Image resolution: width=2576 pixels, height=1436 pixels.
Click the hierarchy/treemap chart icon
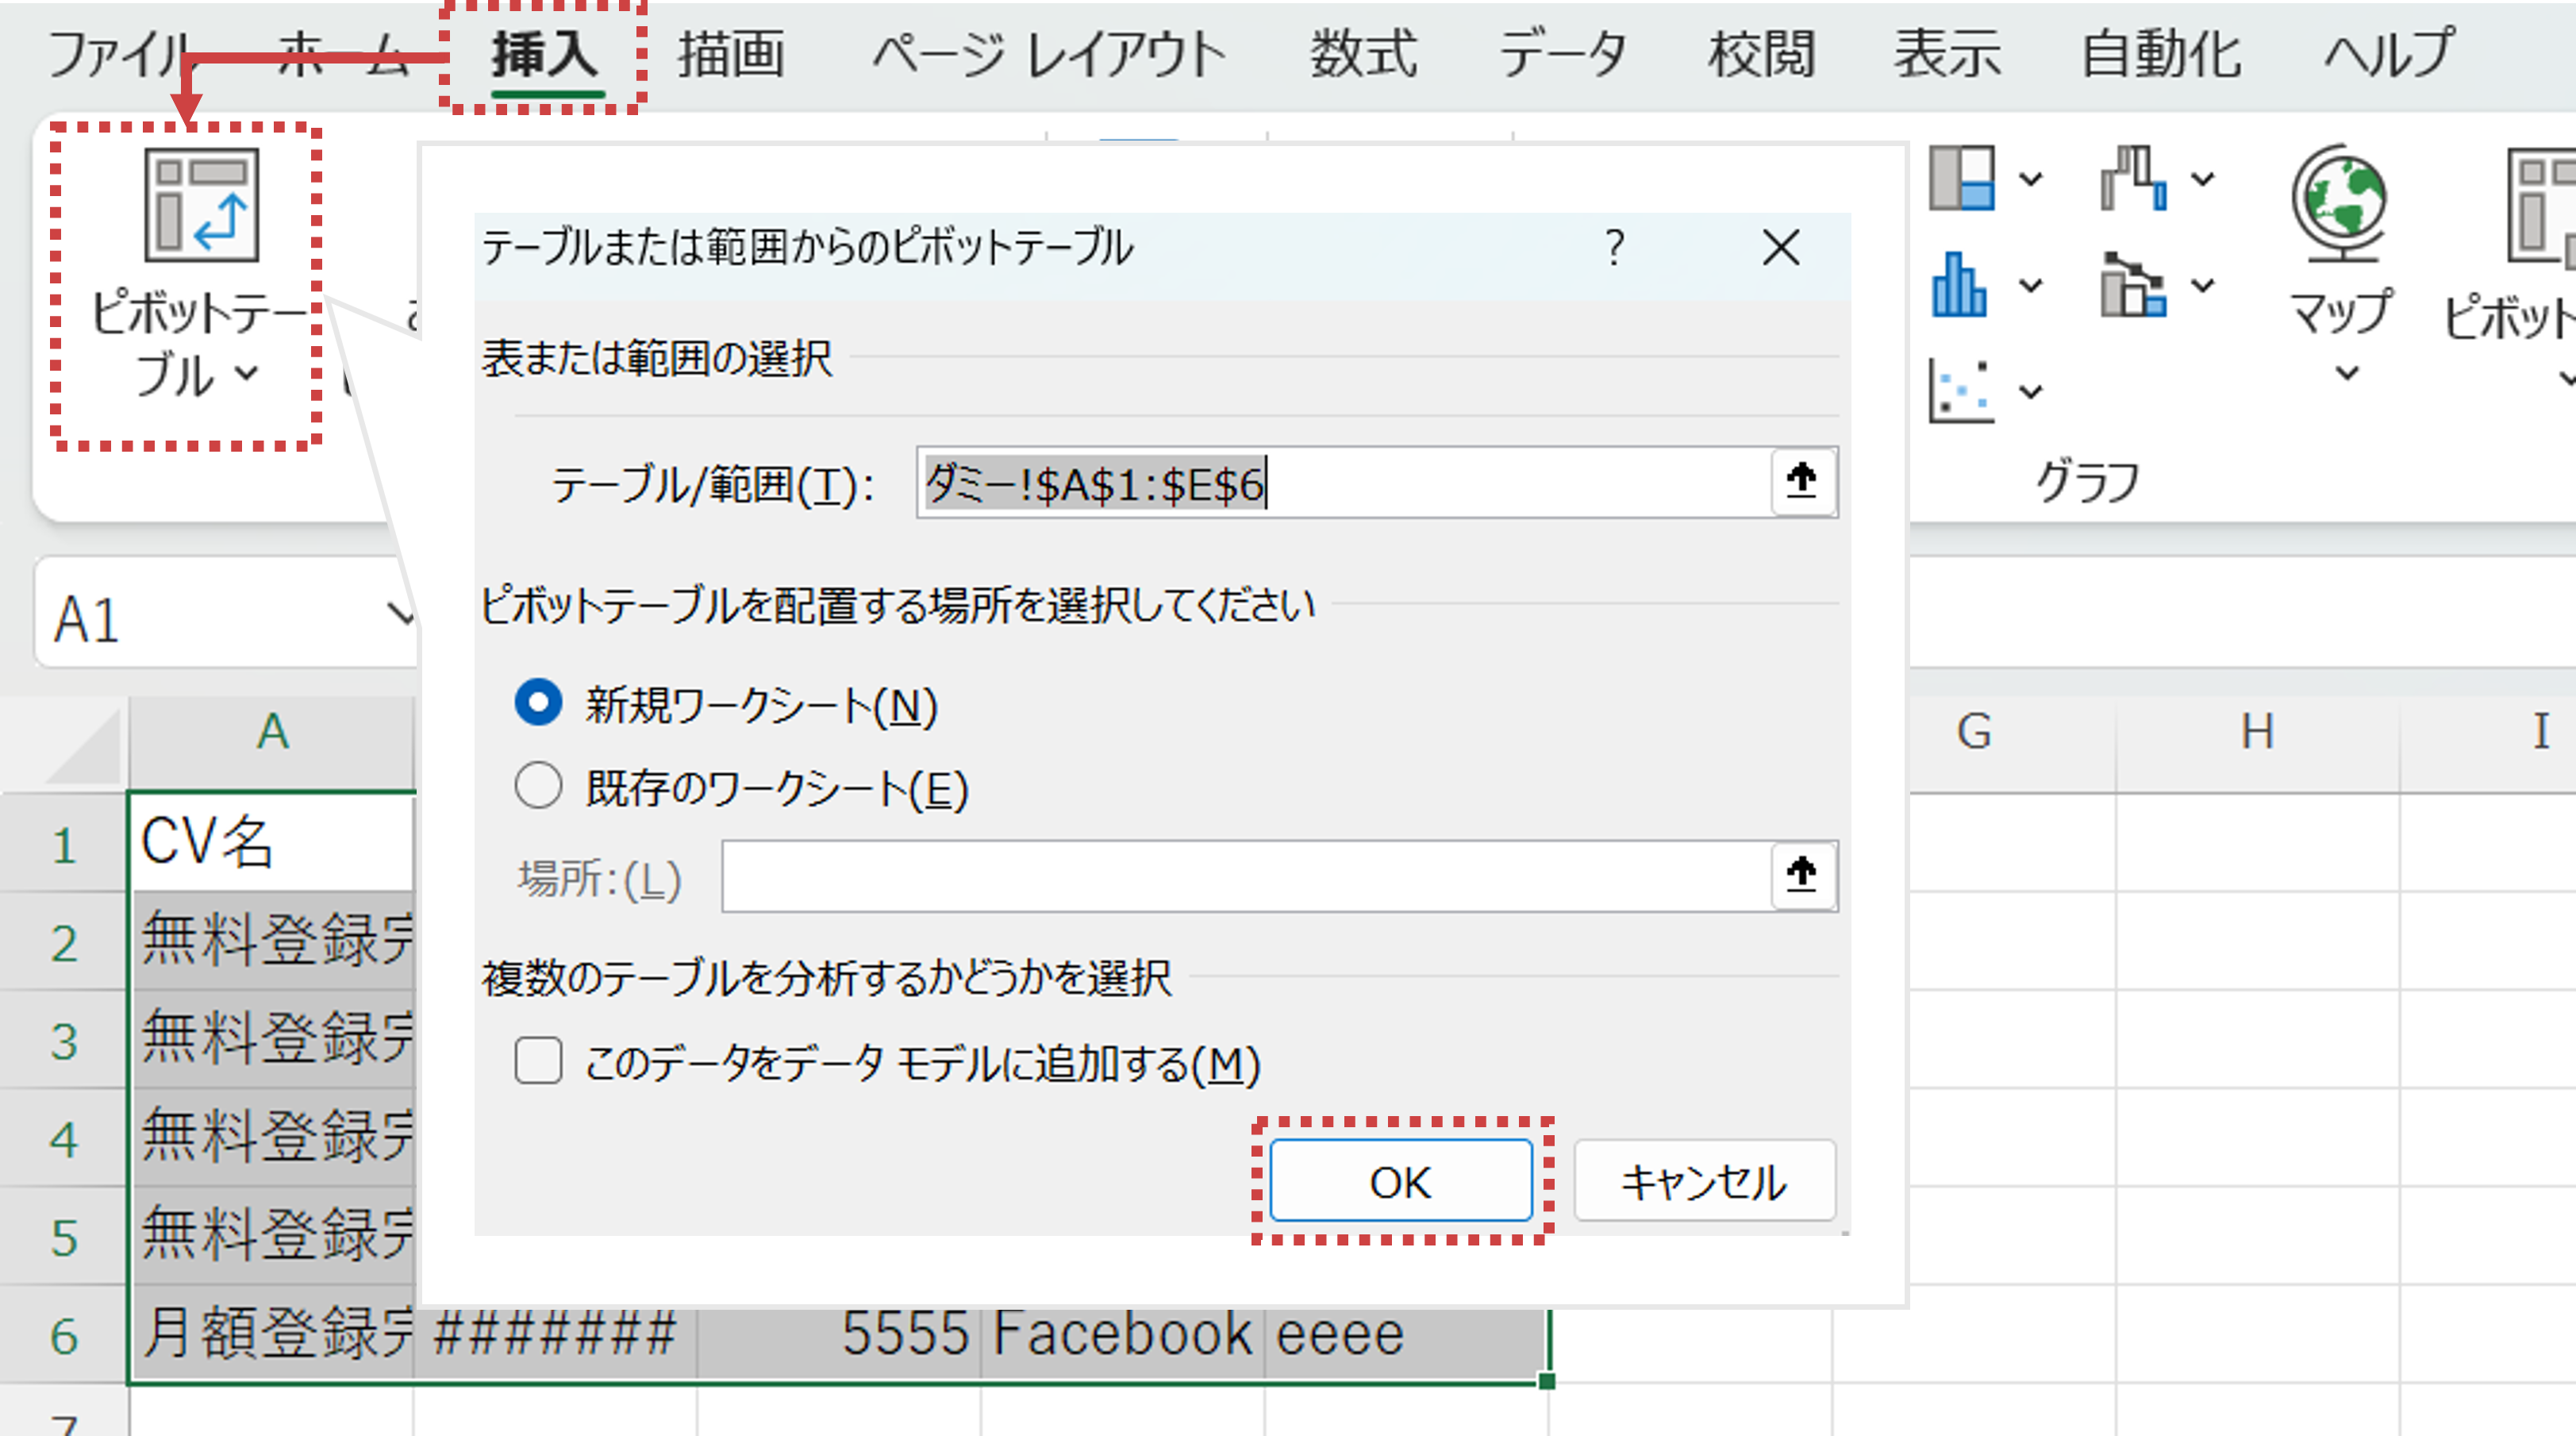pos(1961,179)
